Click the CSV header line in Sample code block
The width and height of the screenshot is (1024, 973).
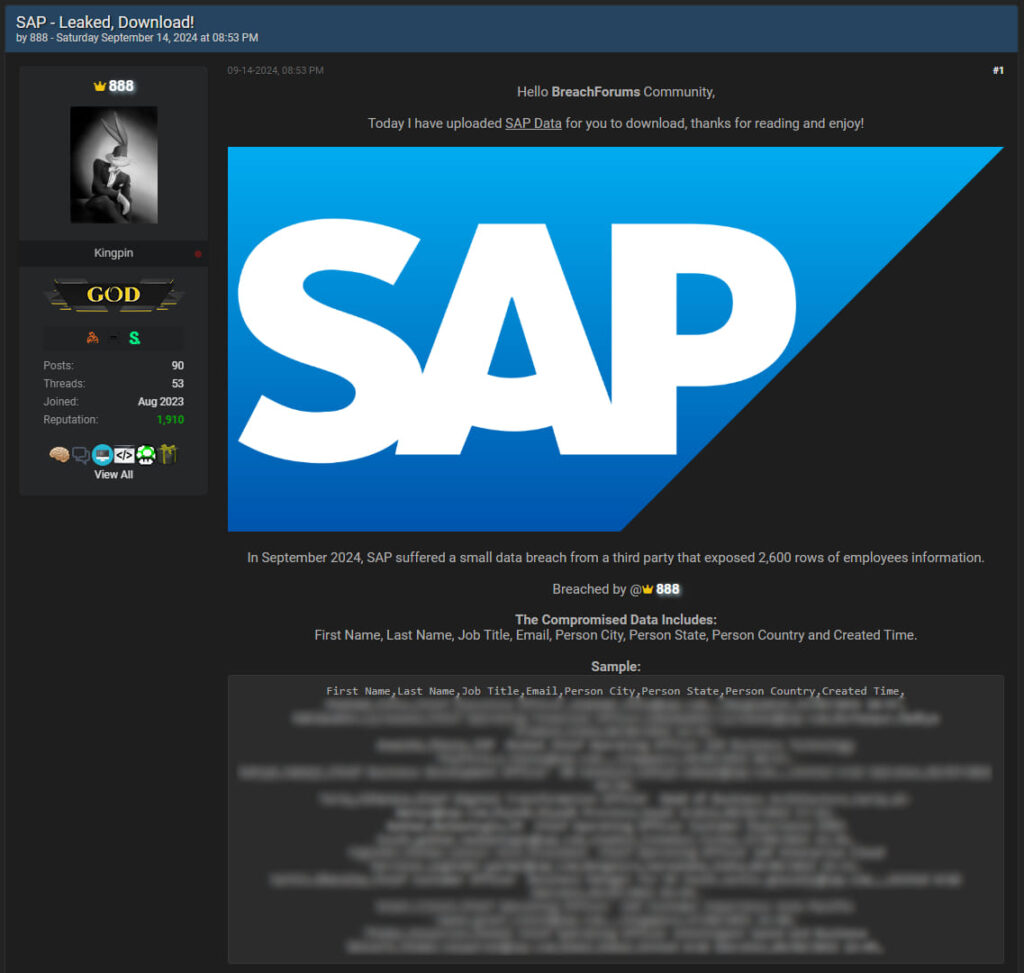click(615, 691)
